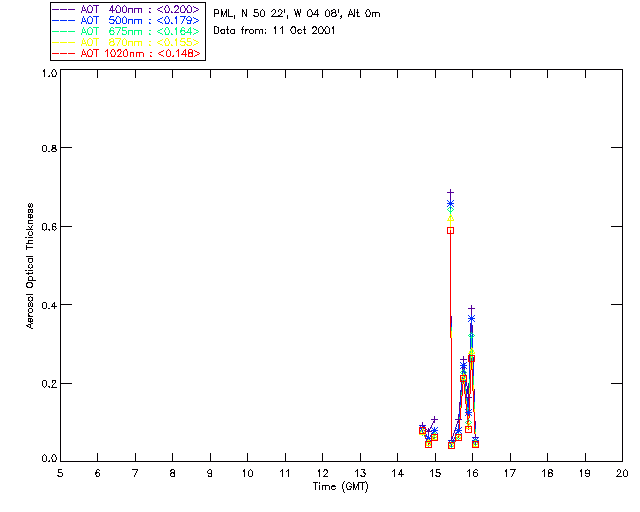
Task: Click the x-axis tick label 15
Action: pyautogui.click(x=435, y=473)
